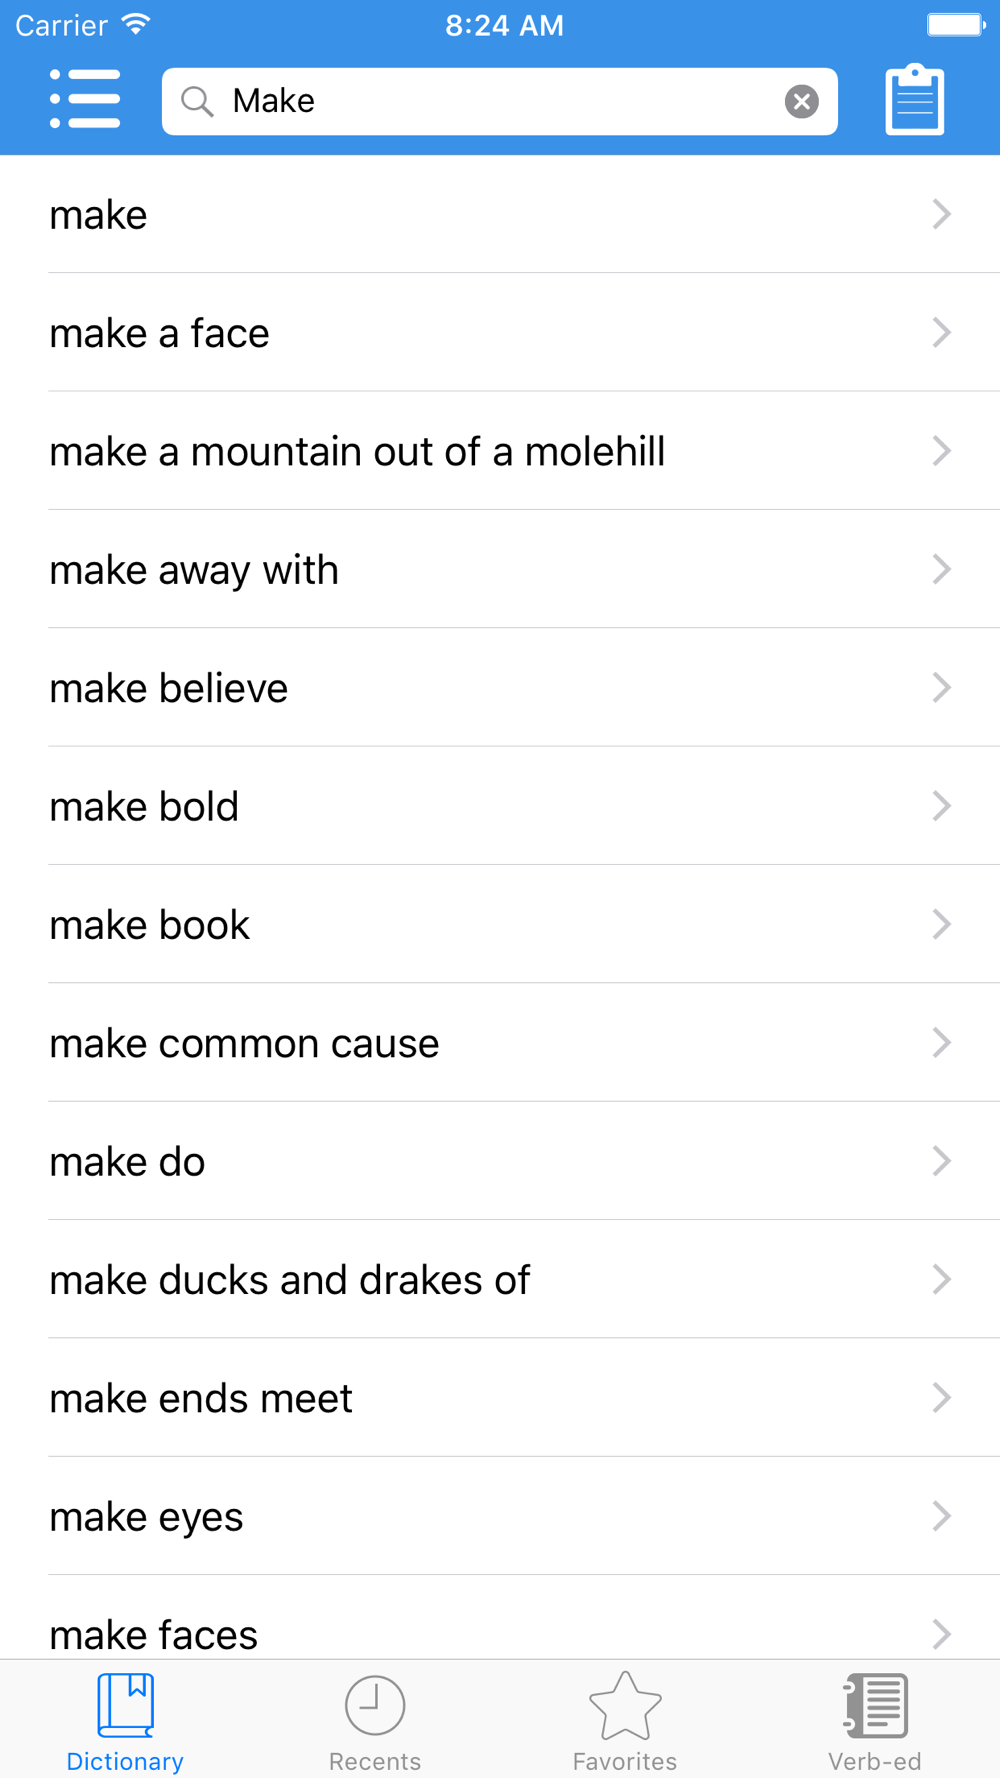Expand the chevron for make a face
This screenshot has height=1778, width=1000.
pyautogui.click(x=941, y=332)
